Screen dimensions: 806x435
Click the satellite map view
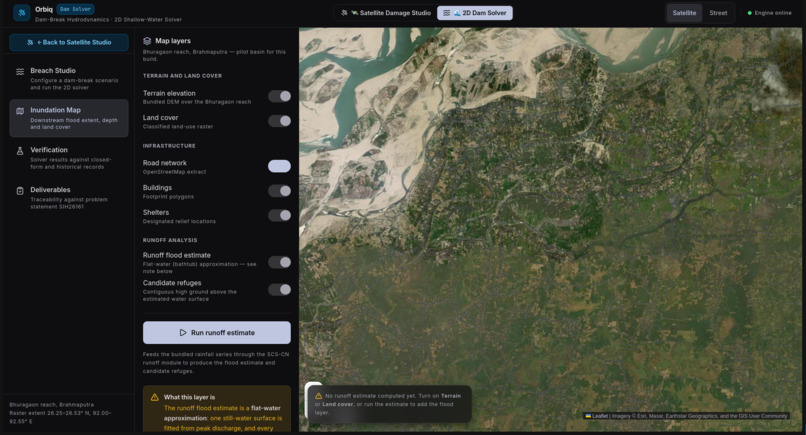(550, 229)
